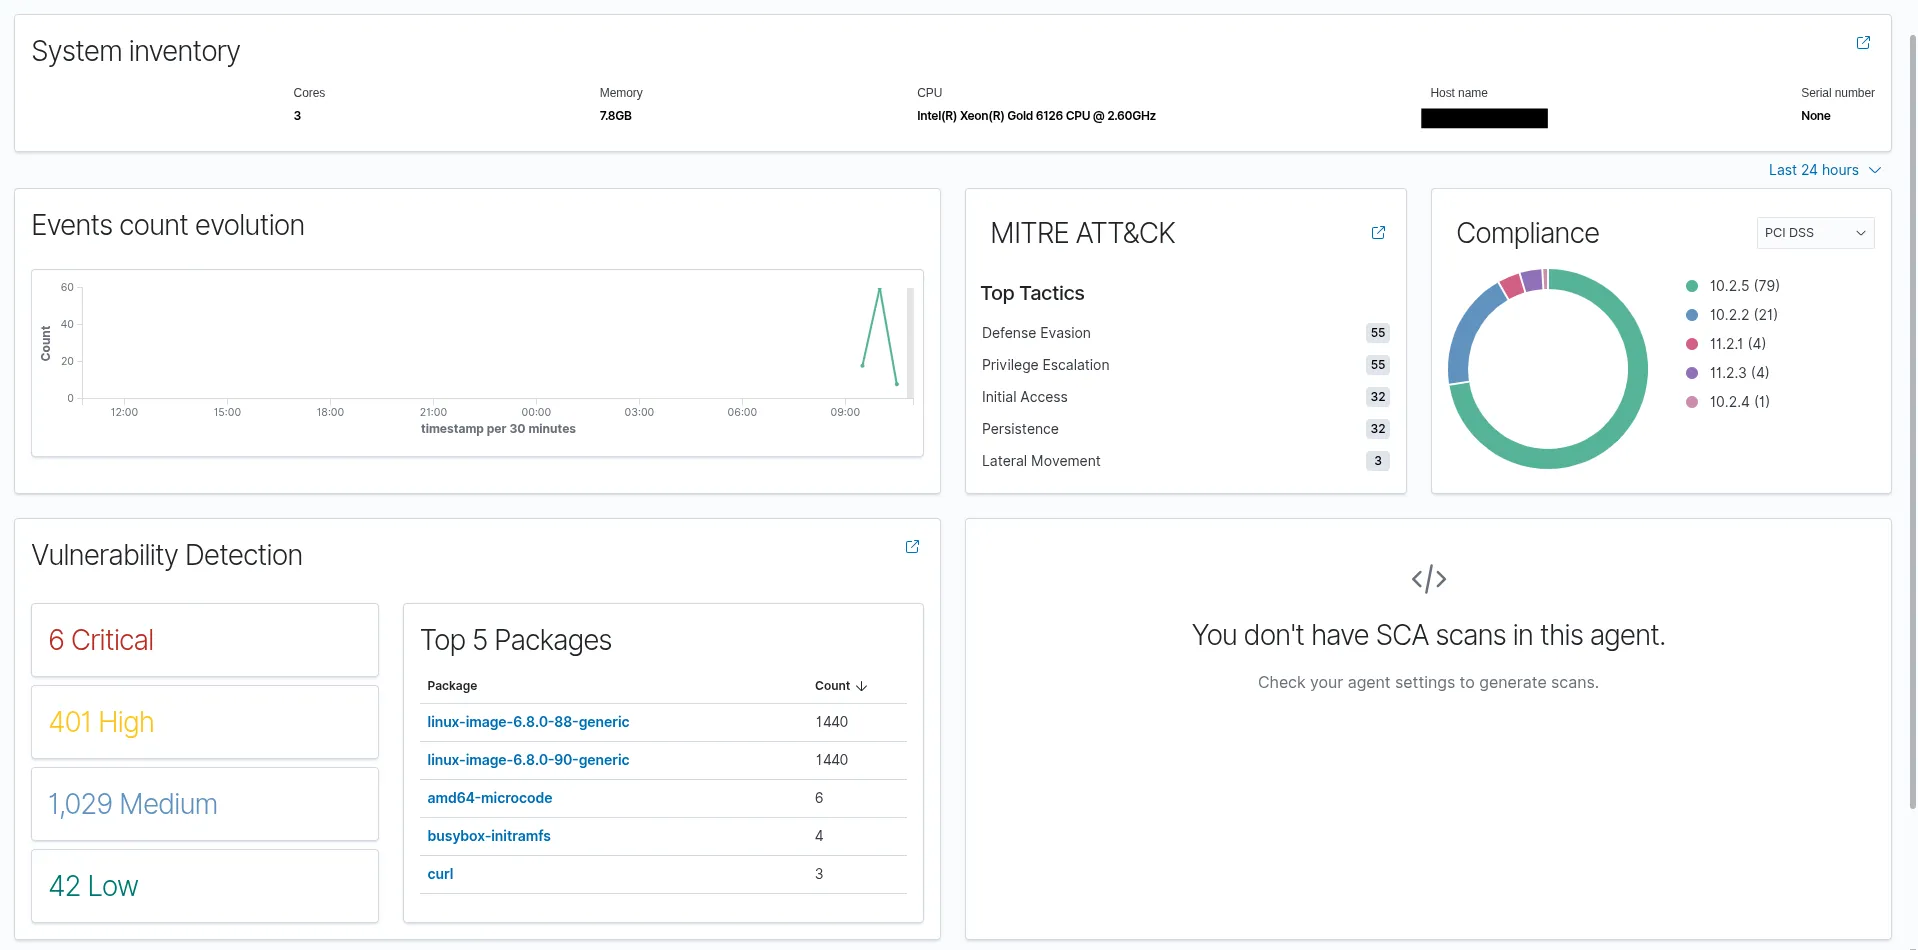Select the 401 High vulnerabilities card
The height and width of the screenshot is (950, 1918).
pos(205,722)
